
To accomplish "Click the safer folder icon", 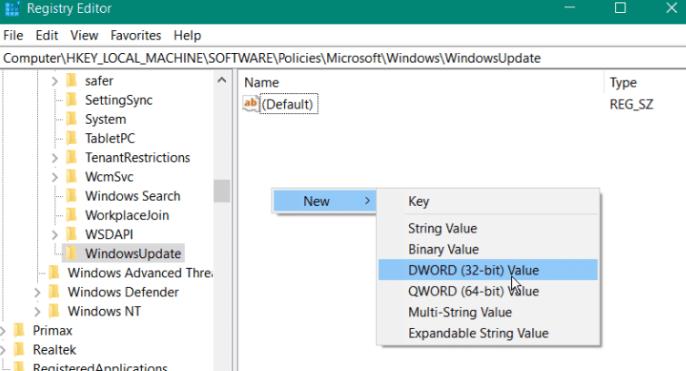I will (x=71, y=80).
